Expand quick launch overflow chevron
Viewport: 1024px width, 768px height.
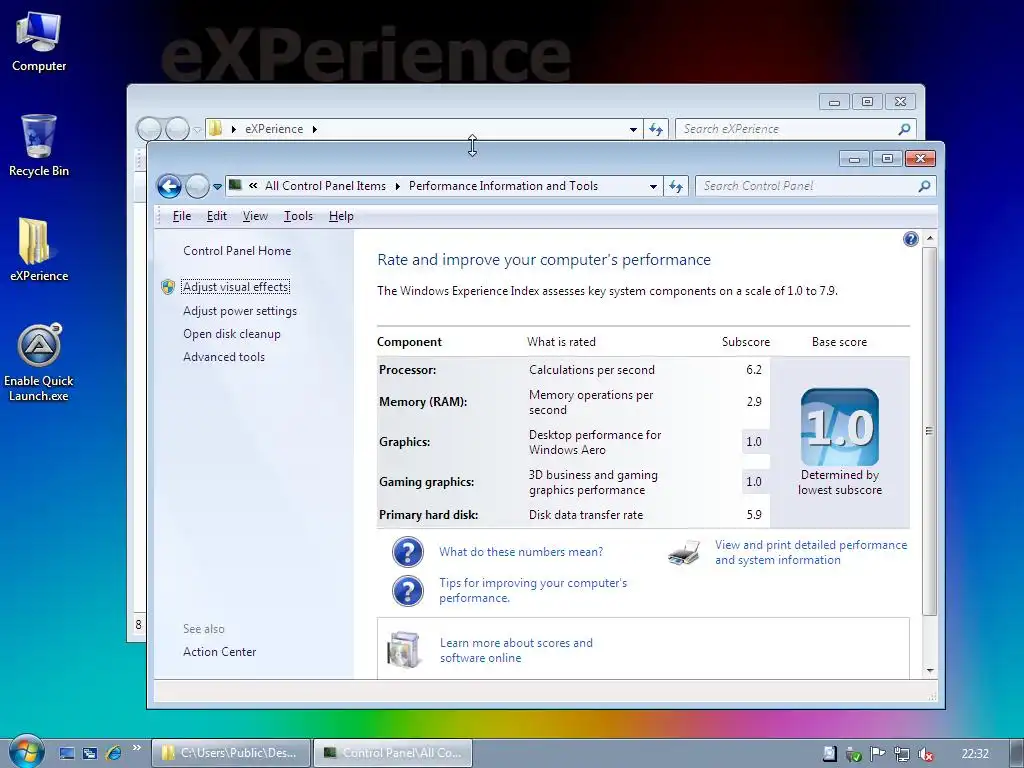pos(136,748)
